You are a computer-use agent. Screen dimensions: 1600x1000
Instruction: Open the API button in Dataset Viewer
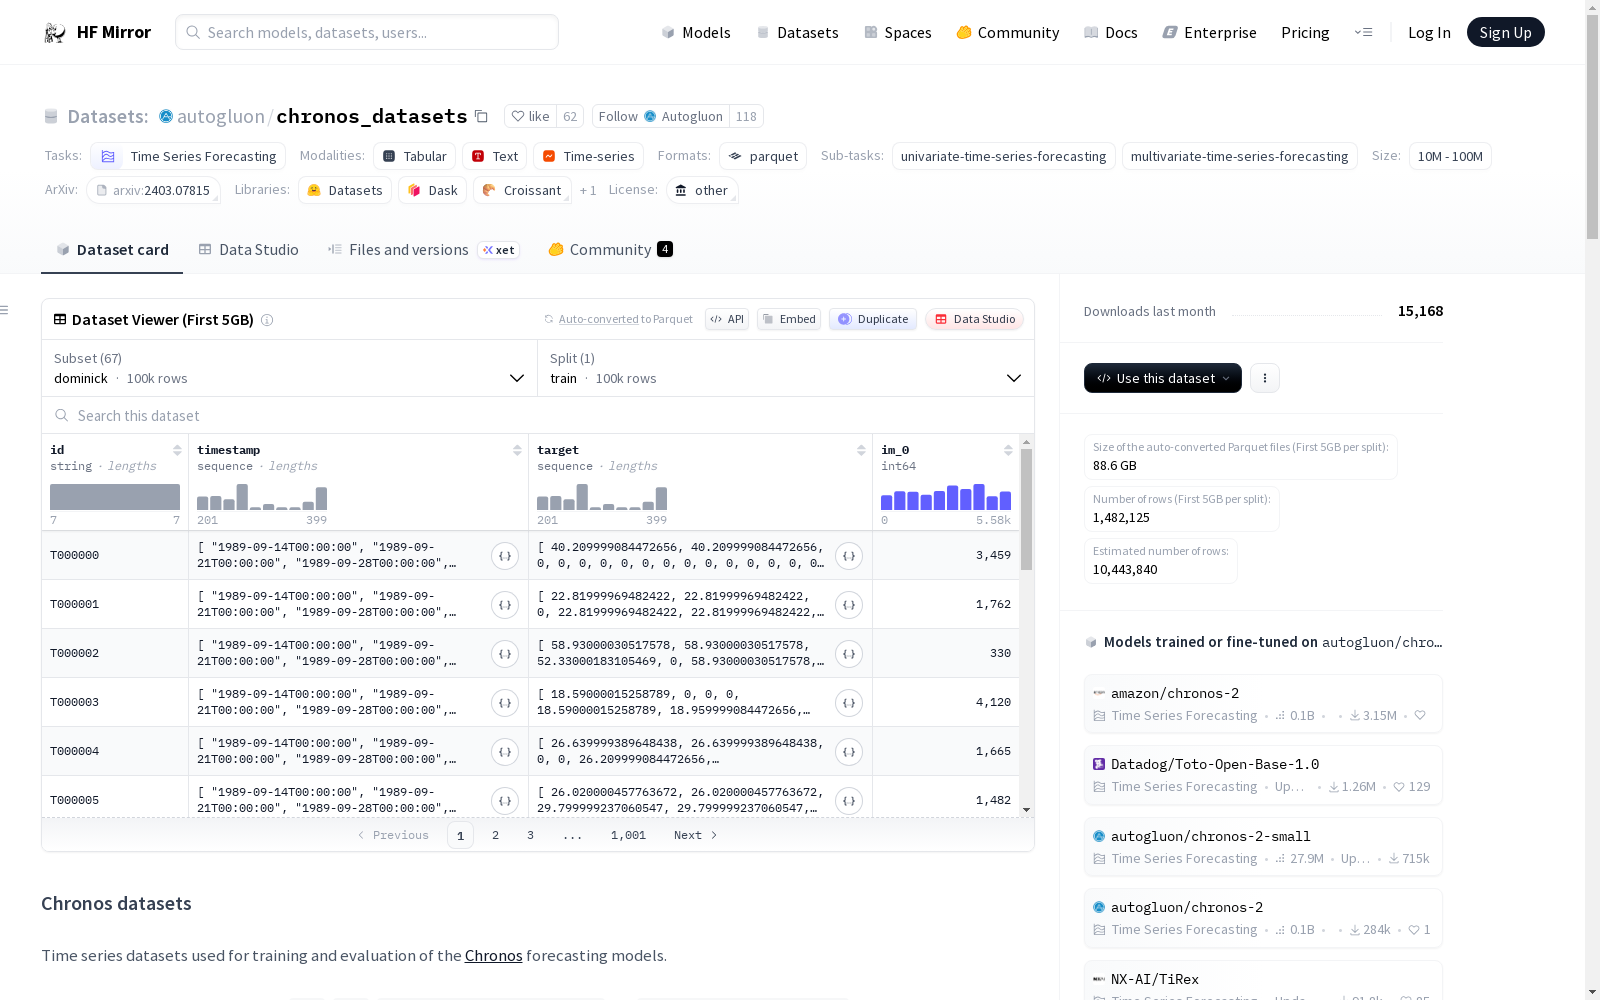click(727, 319)
